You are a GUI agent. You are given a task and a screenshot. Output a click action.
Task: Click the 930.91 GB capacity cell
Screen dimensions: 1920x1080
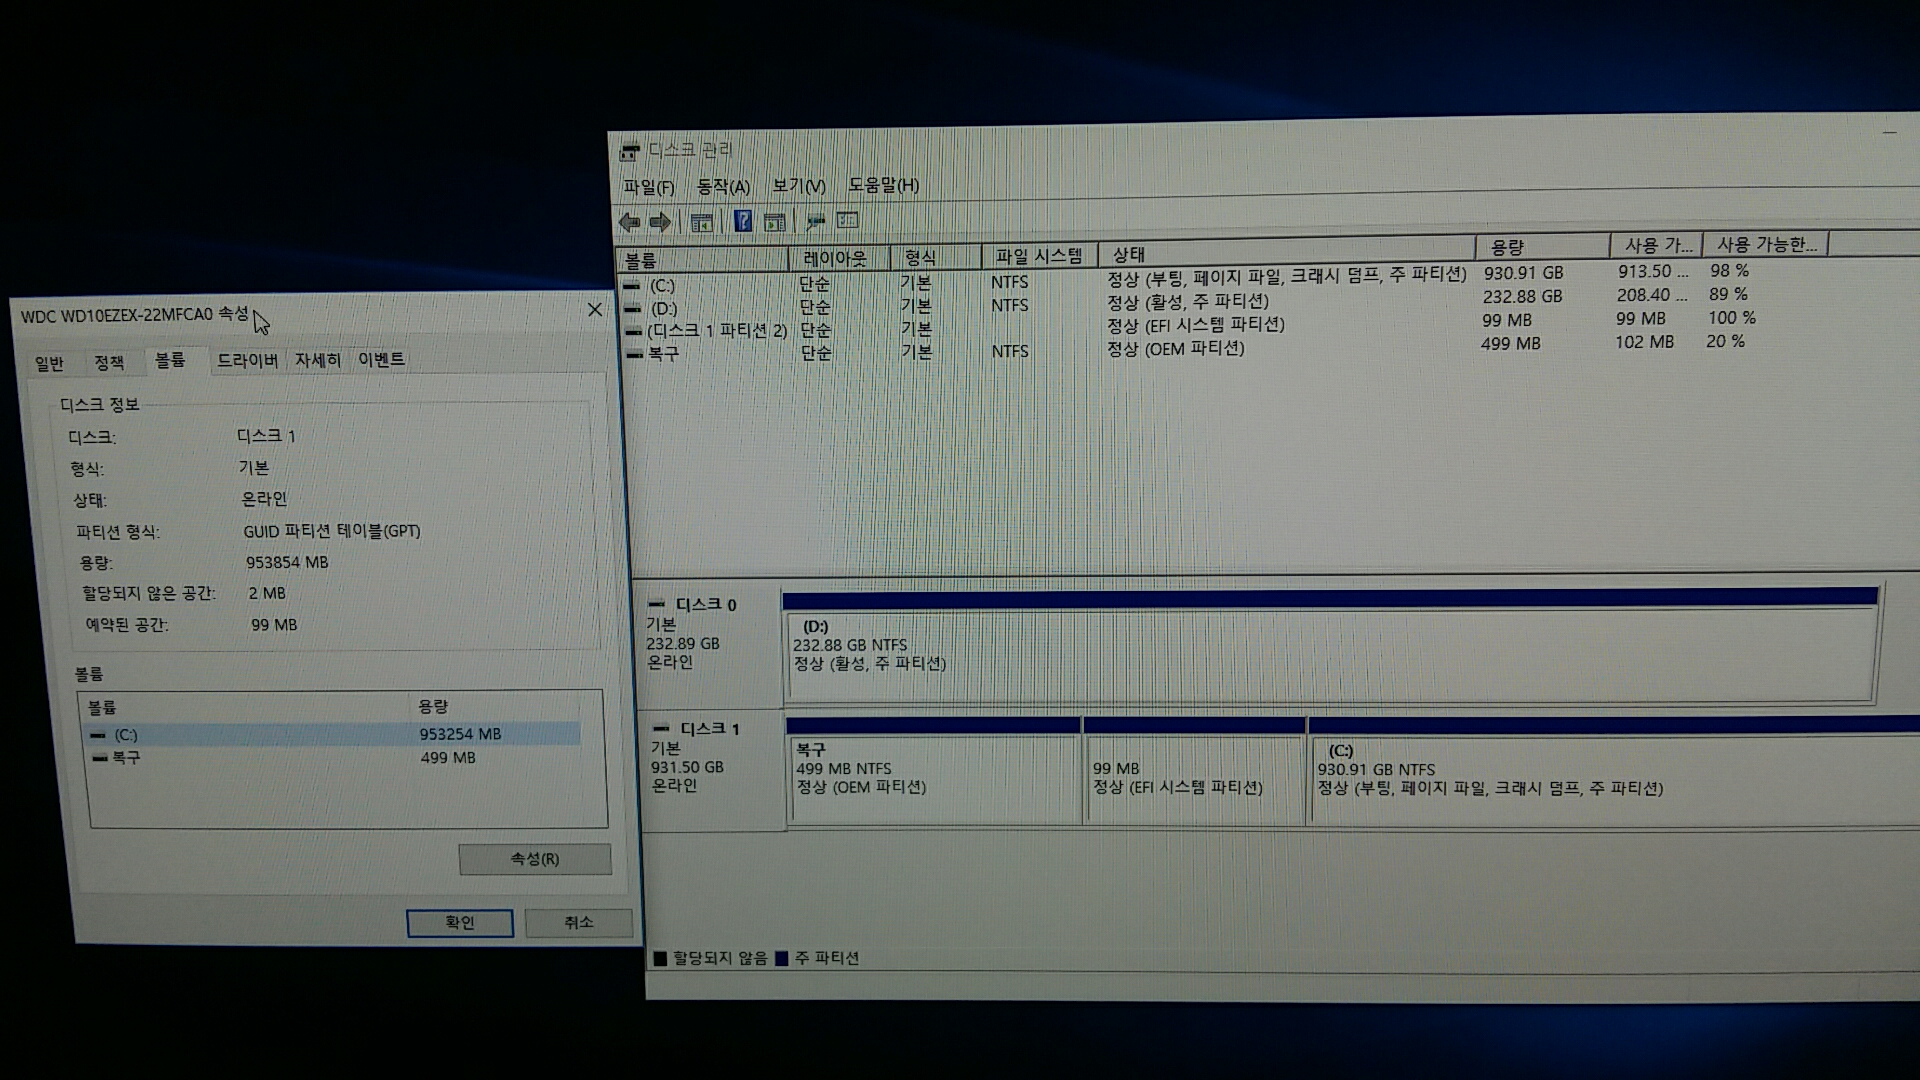point(1523,273)
